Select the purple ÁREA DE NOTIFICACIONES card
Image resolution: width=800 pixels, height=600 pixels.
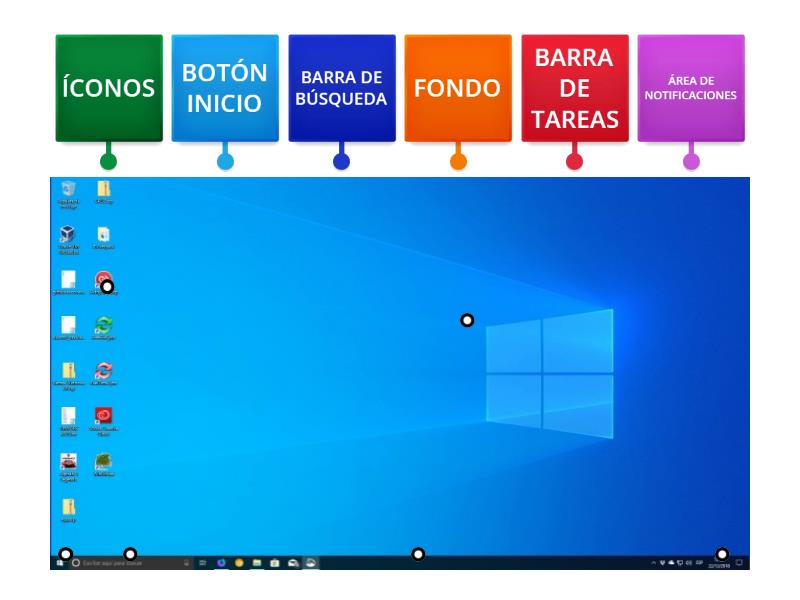coord(692,85)
